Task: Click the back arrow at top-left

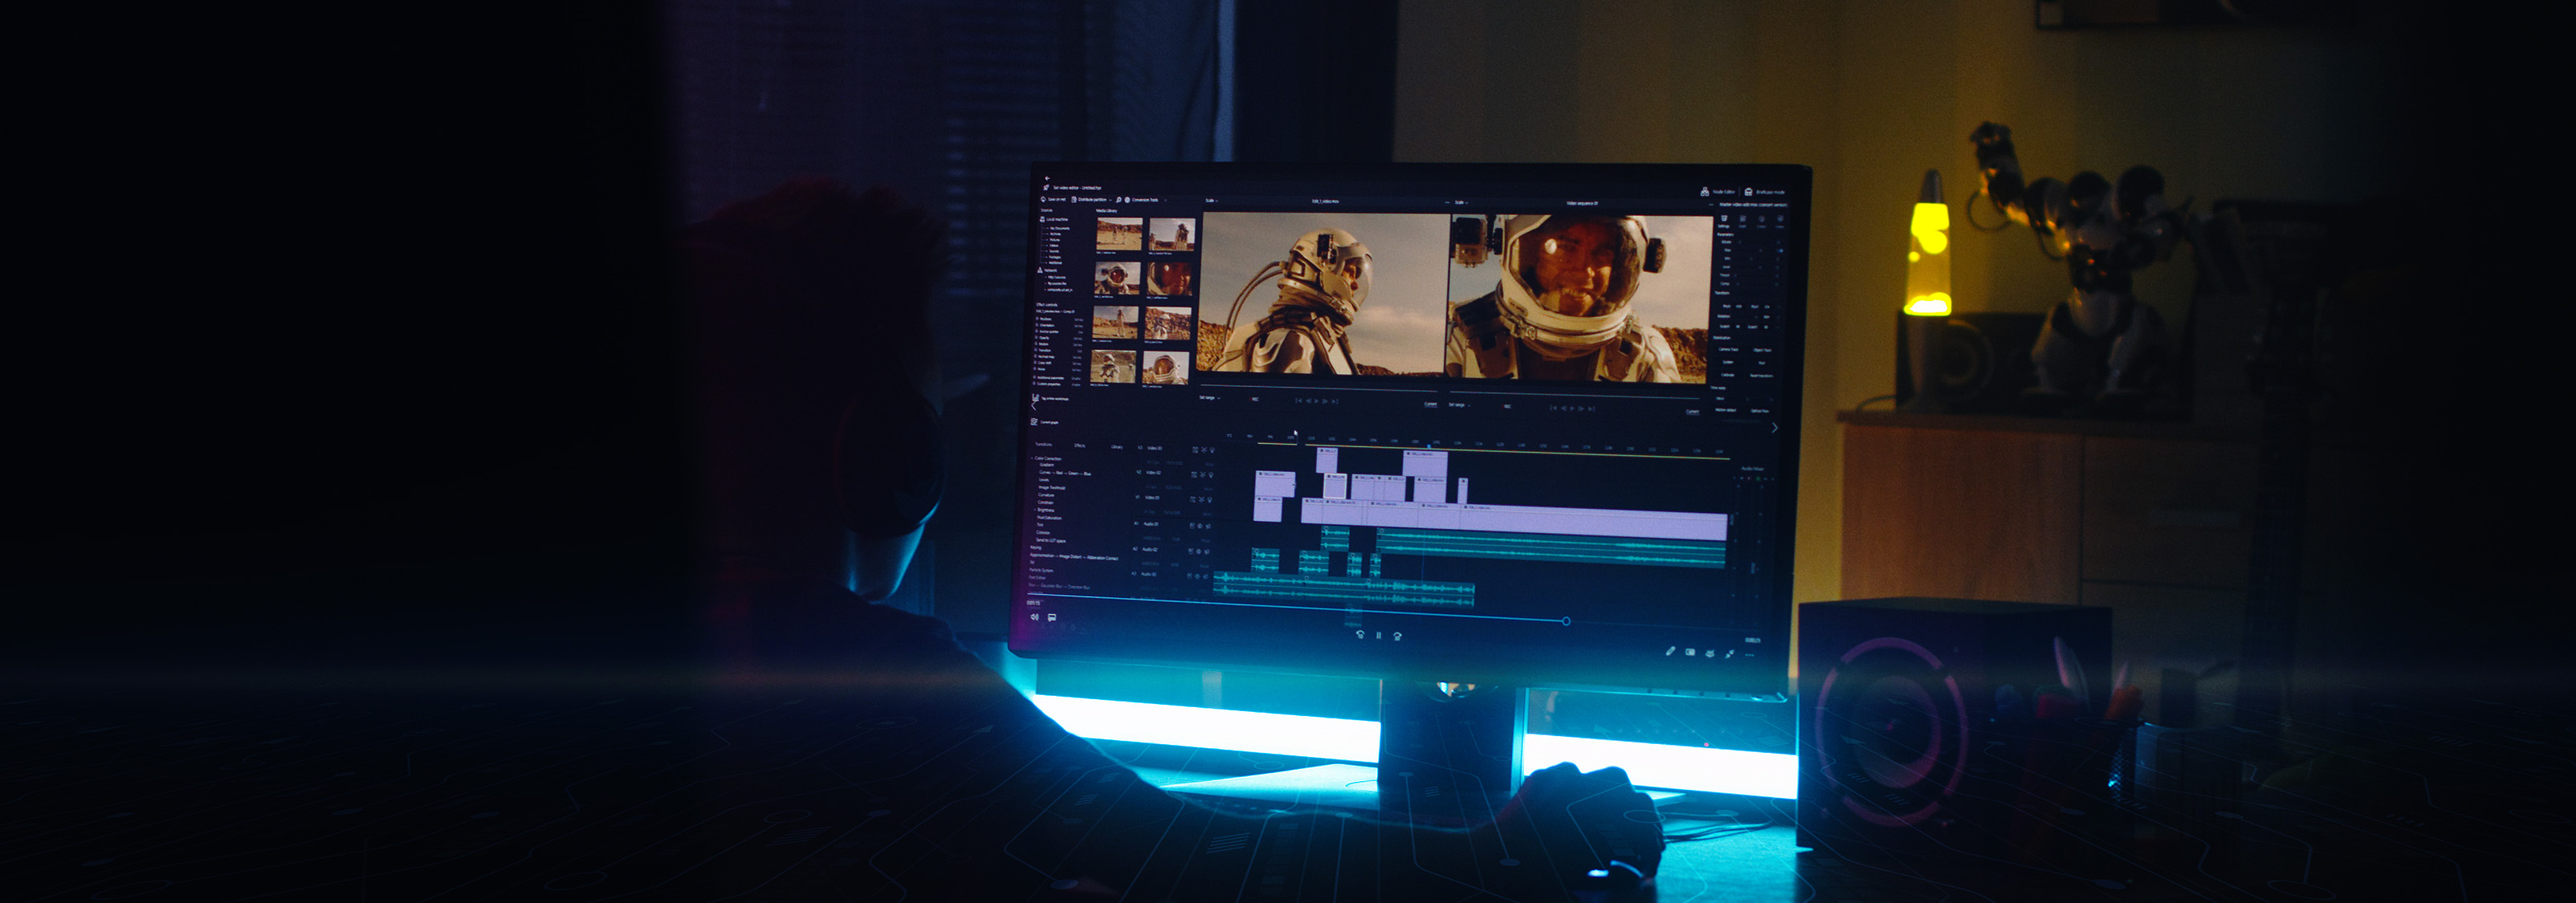Action: pyautogui.click(x=1047, y=179)
